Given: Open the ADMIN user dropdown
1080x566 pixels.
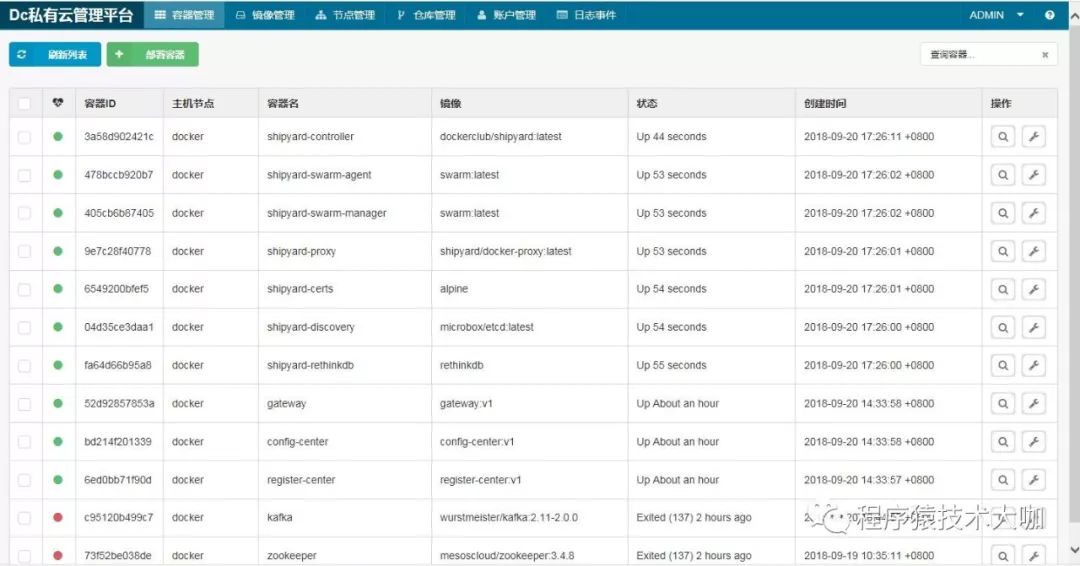Looking at the screenshot, I should [996, 14].
